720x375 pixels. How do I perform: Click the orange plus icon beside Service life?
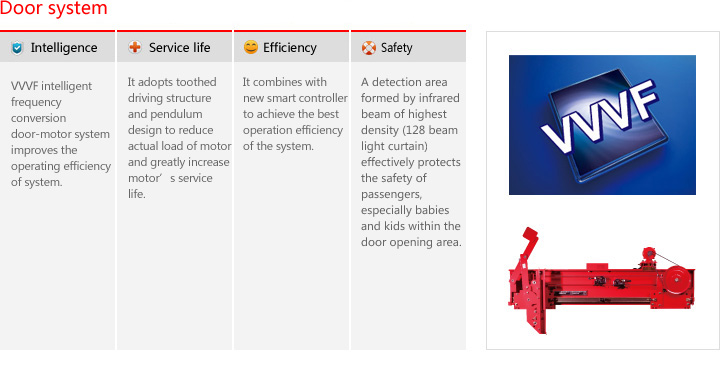click(135, 47)
